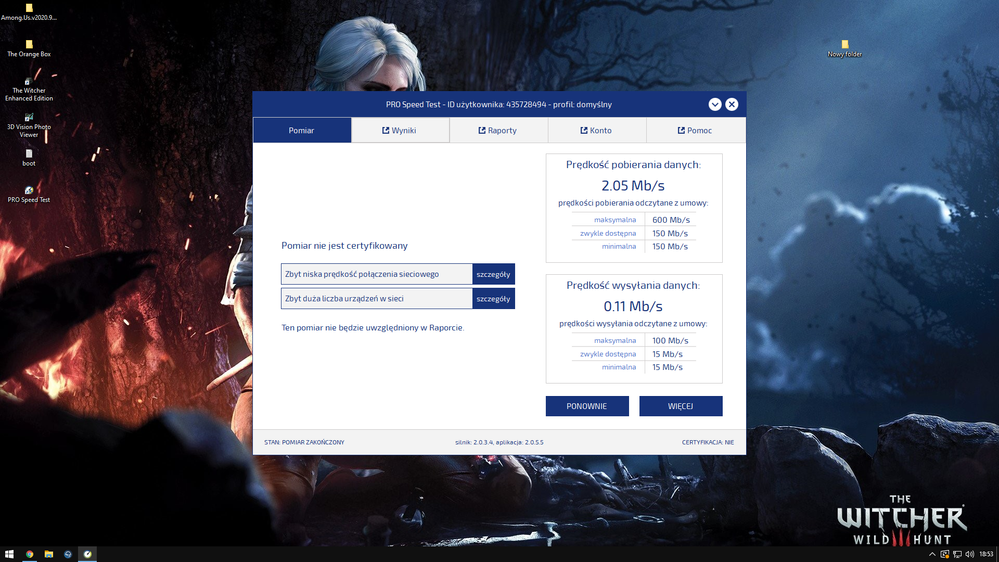Image resolution: width=999 pixels, height=562 pixels.
Task: Select the boot file icon
Action: pyautogui.click(x=29, y=158)
